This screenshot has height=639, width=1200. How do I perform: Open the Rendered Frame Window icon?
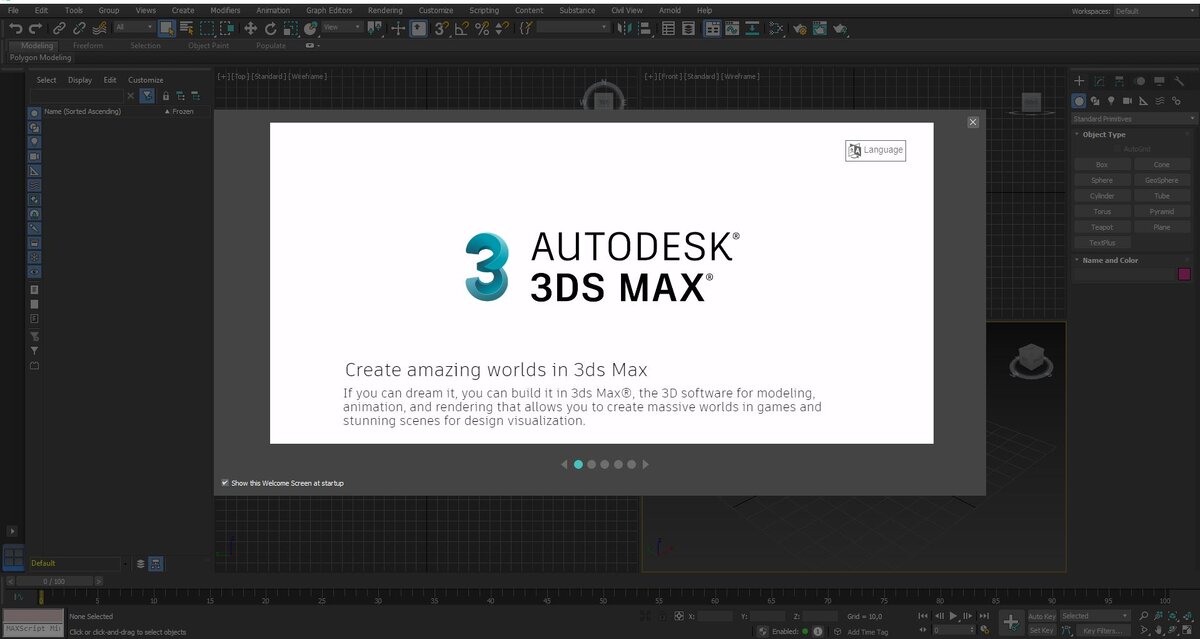tap(820, 29)
